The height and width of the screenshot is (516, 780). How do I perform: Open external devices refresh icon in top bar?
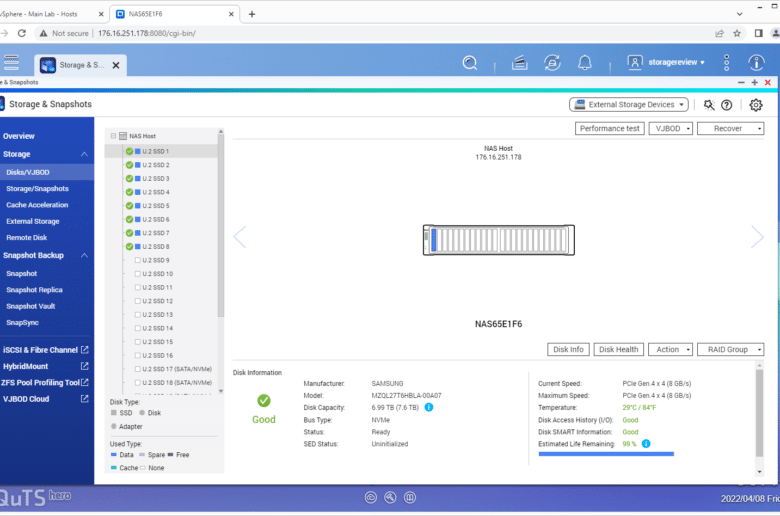[x=552, y=63]
